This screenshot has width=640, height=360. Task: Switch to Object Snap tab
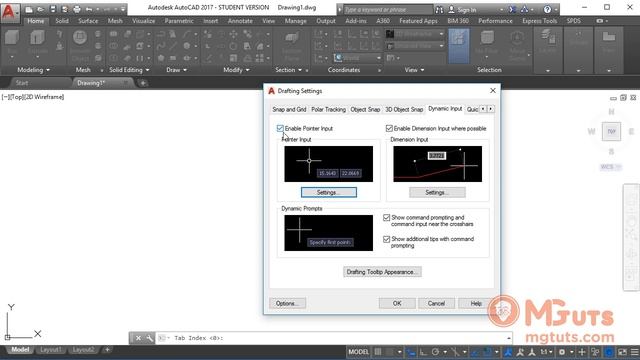(365, 109)
